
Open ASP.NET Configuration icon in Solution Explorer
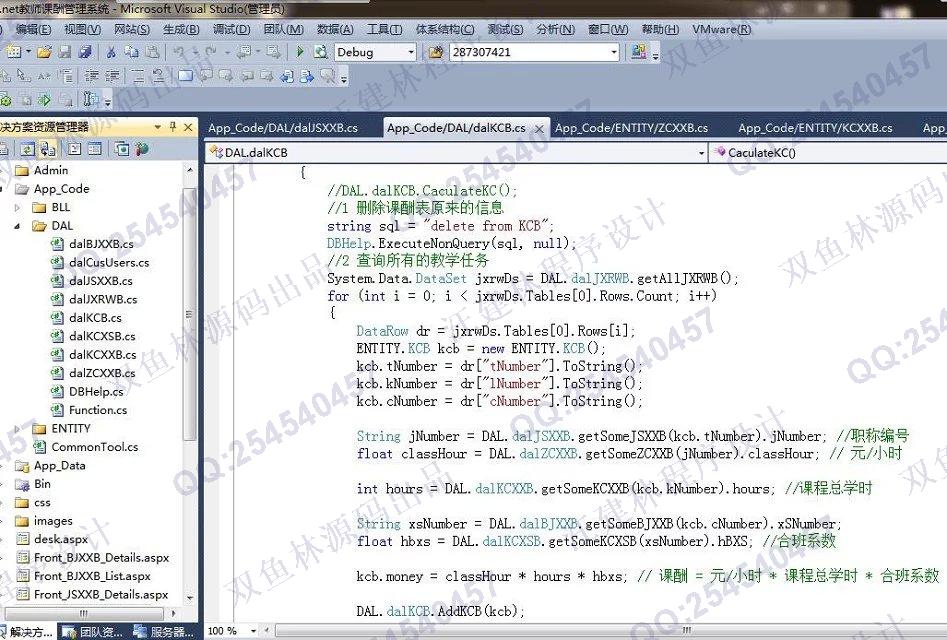[x=142, y=149]
